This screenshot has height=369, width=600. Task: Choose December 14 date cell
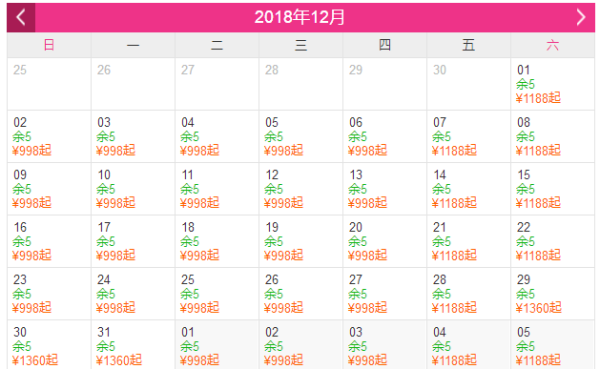(x=469, y=189)
